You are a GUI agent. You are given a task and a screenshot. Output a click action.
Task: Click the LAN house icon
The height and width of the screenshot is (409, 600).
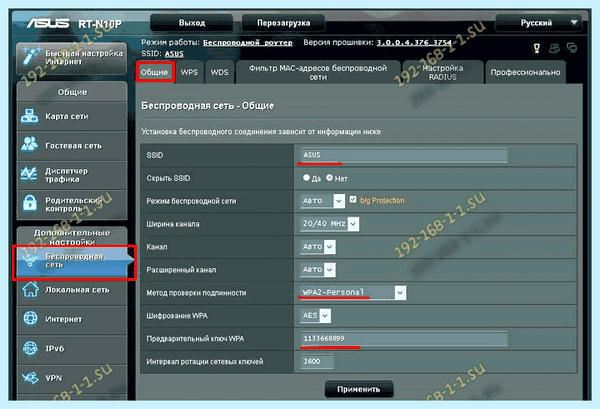30,290
